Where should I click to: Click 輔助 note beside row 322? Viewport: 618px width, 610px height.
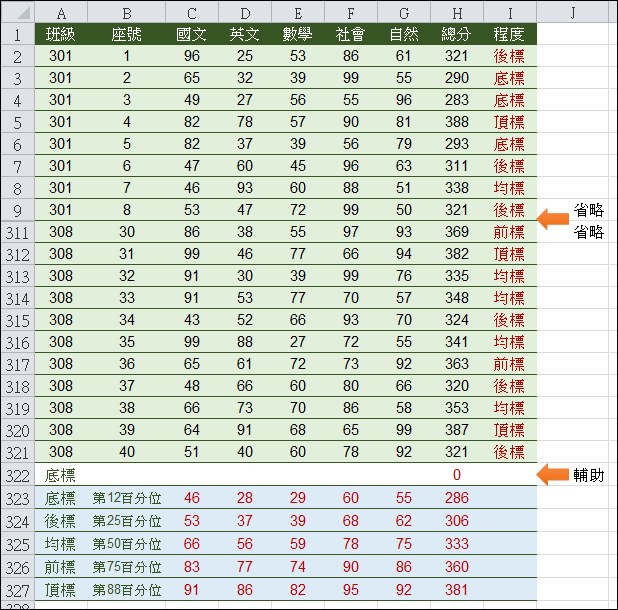(588, 475)
